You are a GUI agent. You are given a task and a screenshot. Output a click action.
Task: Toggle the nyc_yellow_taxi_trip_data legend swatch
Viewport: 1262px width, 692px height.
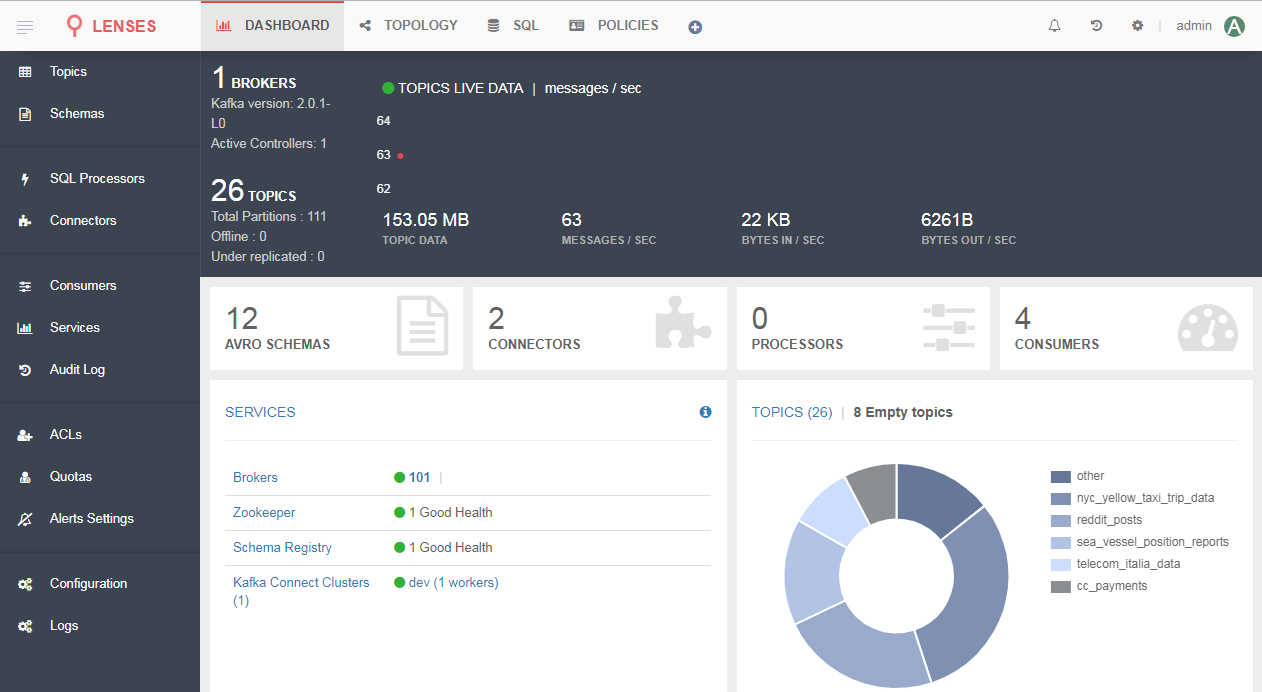click(x=1060, y=498)
